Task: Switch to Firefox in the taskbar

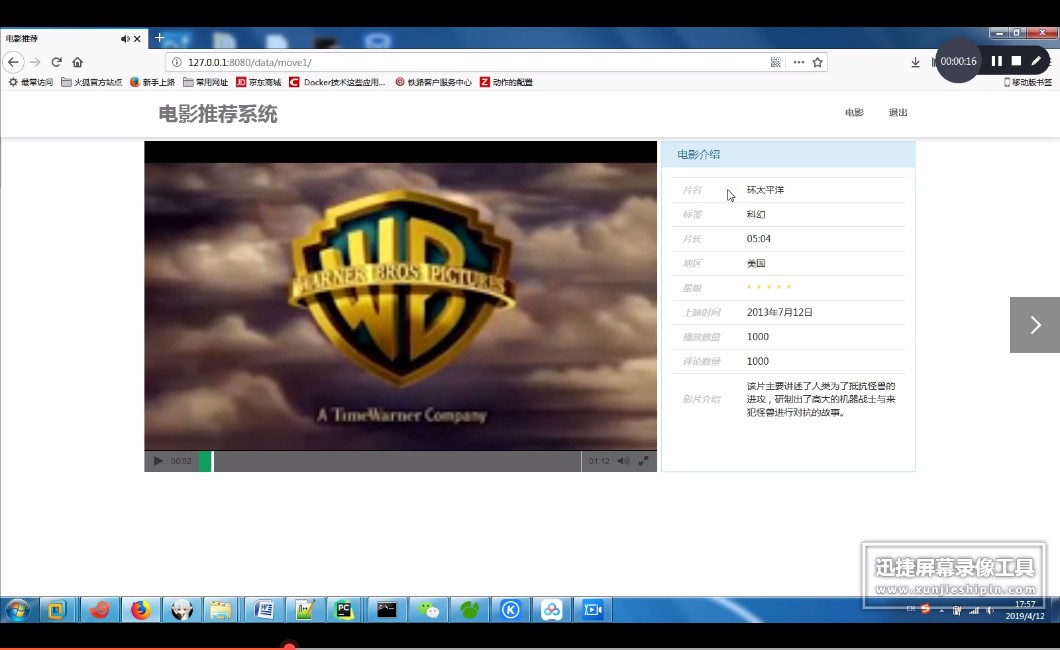Action: 141,610
